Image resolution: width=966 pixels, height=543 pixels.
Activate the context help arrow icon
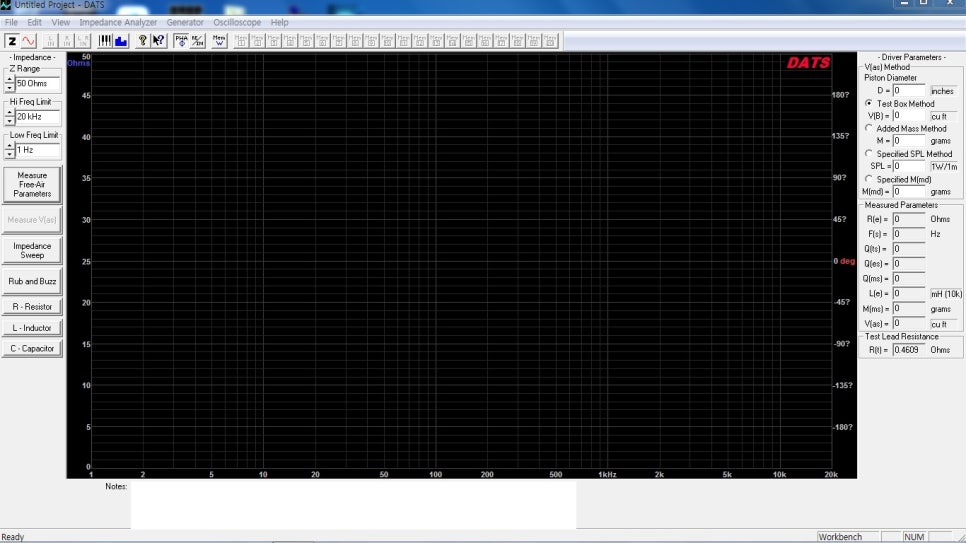[x=159, y=41]
